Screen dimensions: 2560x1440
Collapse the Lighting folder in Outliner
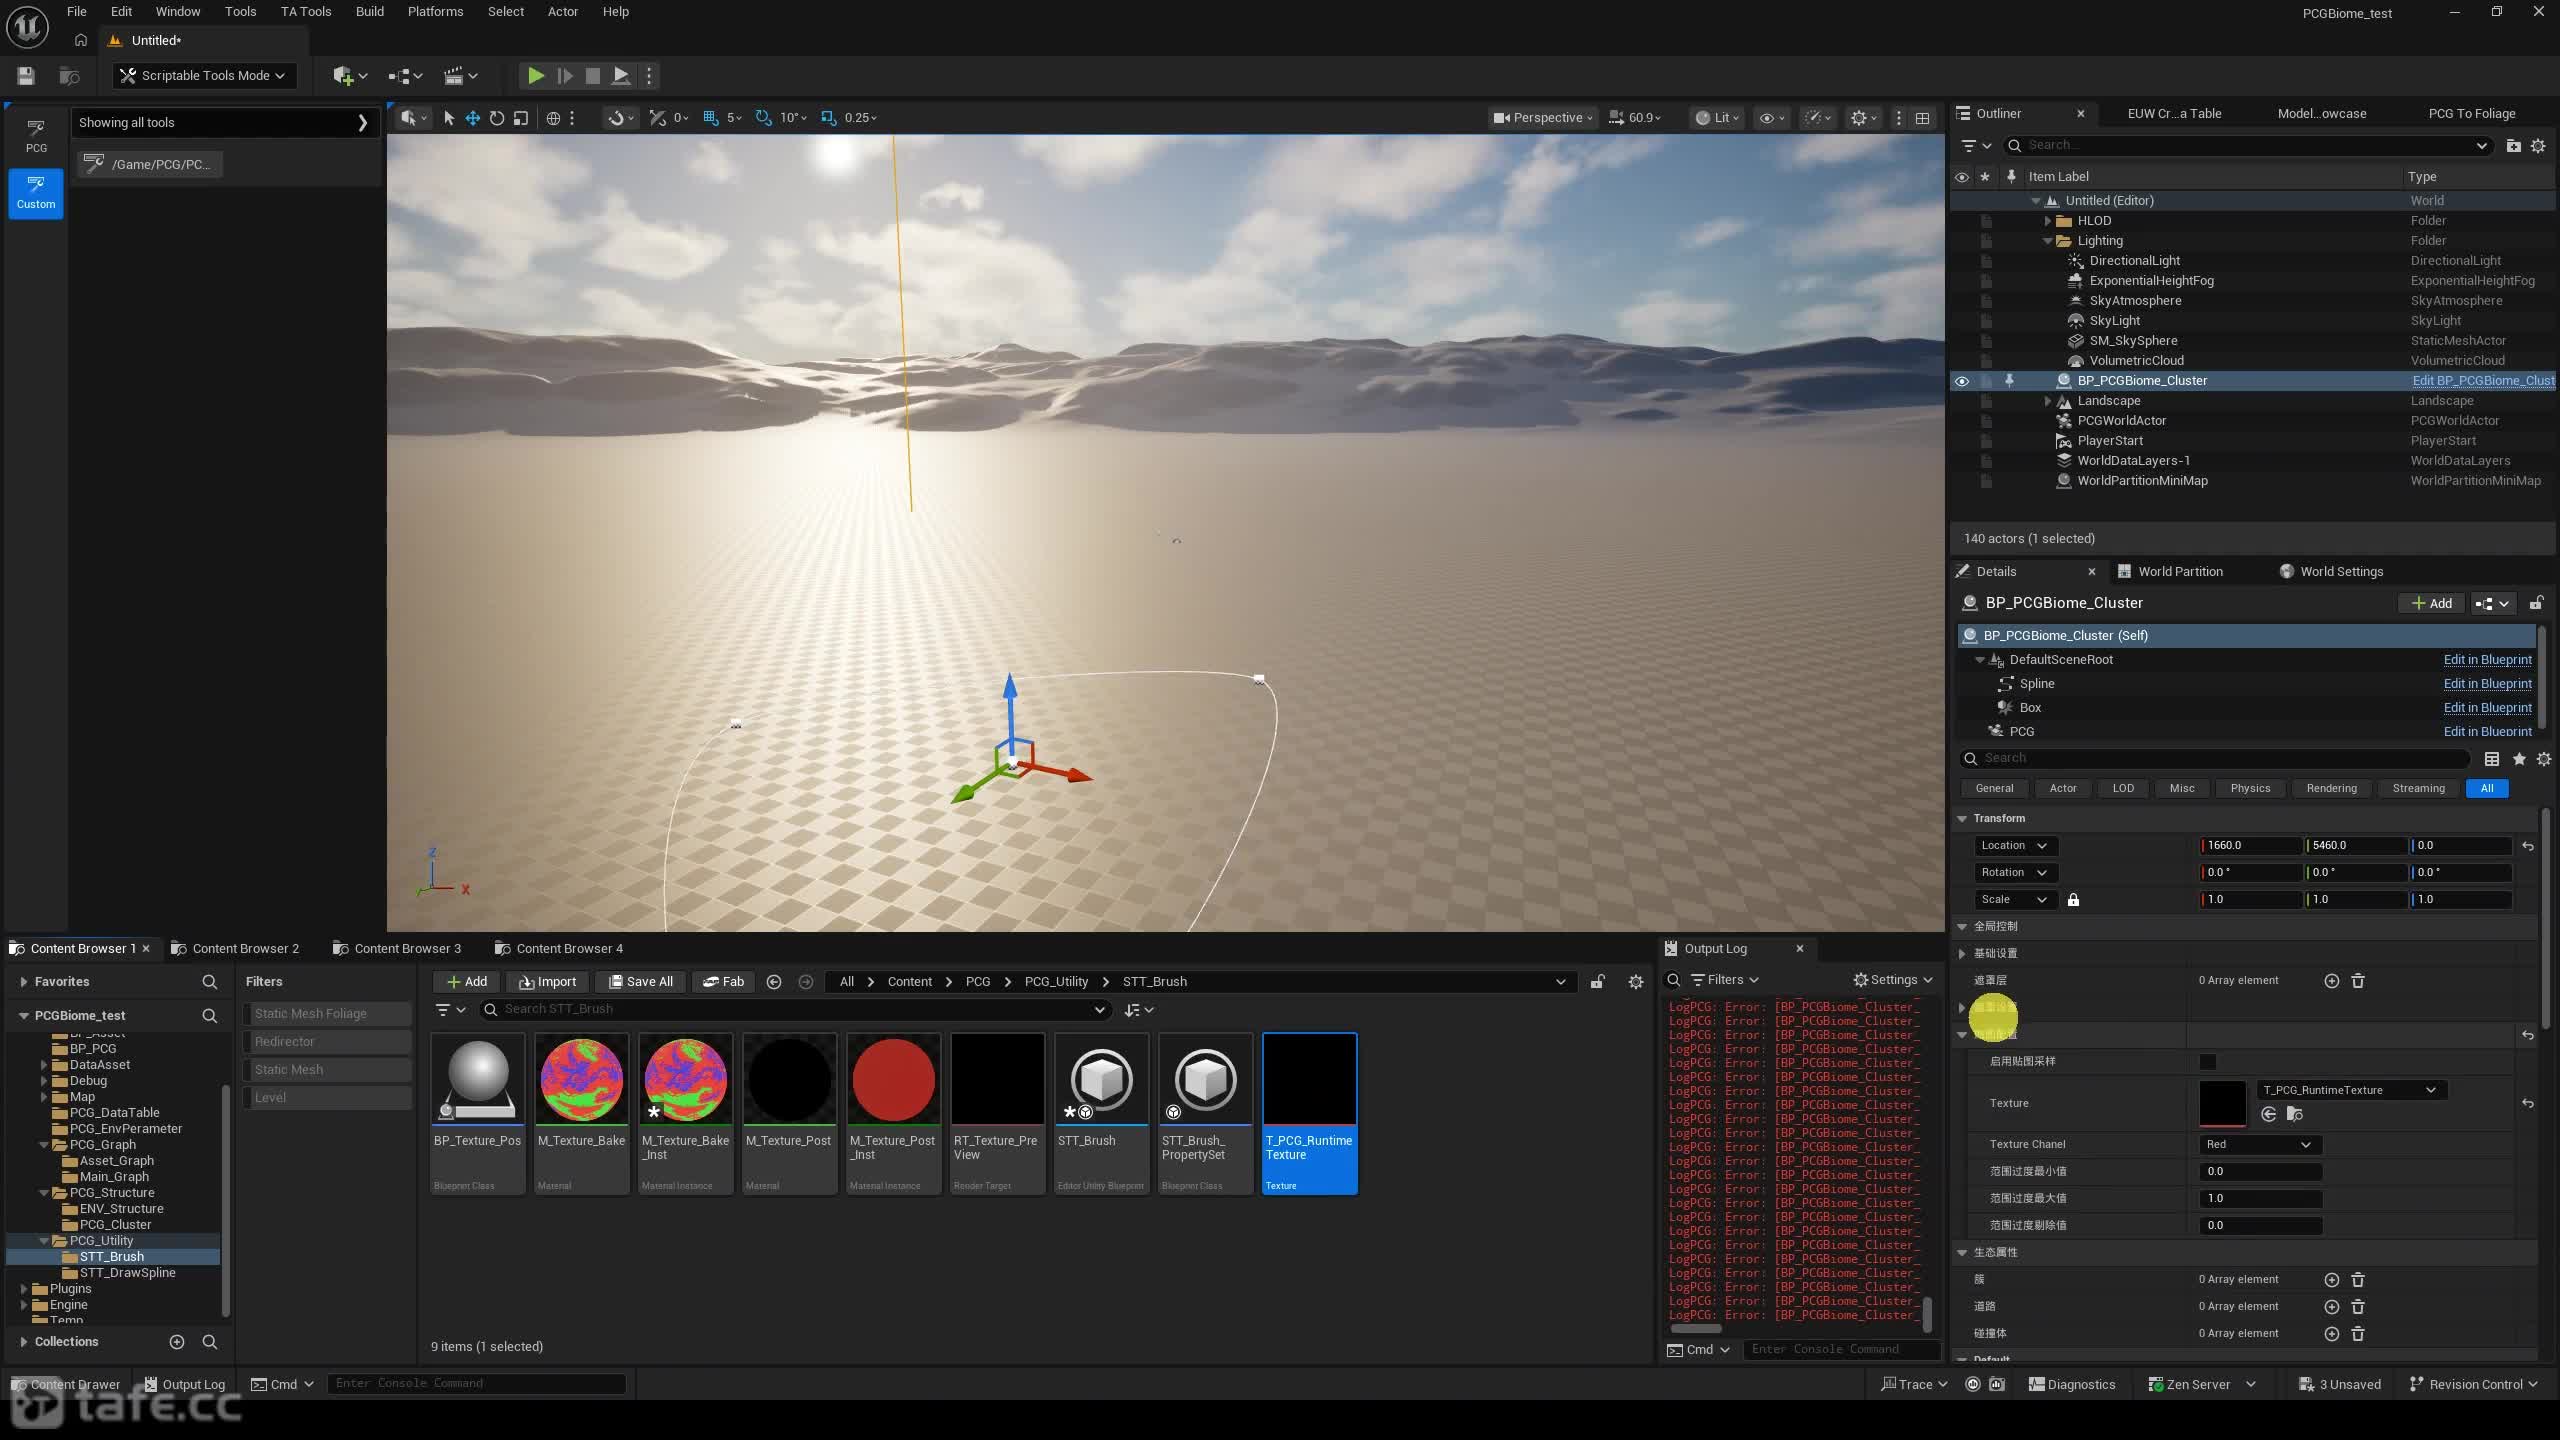(2047, 241)
